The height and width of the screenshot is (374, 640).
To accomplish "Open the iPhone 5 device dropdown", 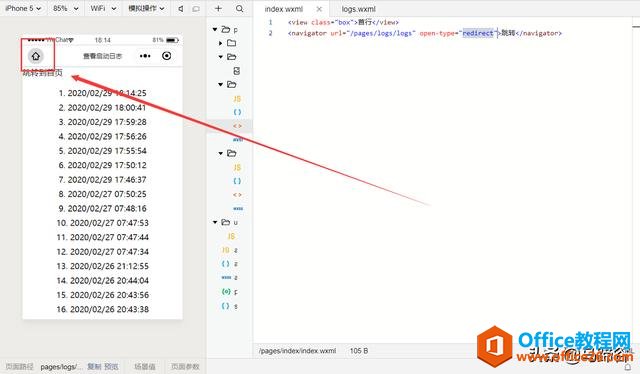I will tap(23, 8).
